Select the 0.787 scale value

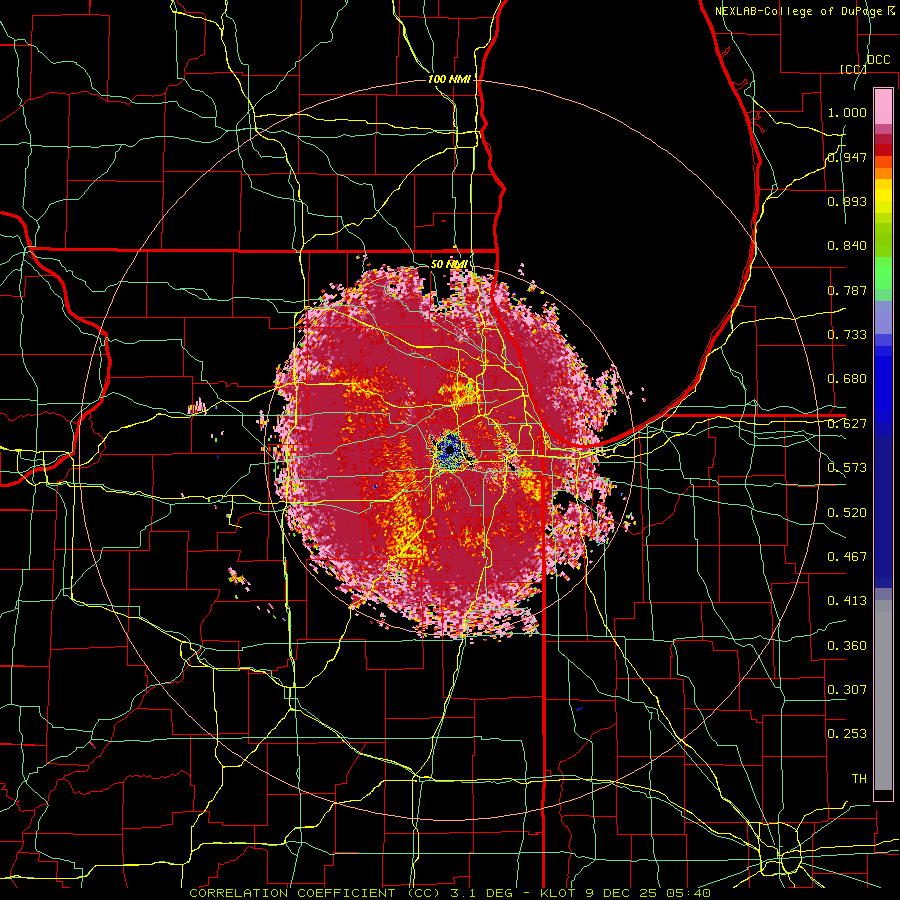[847, 290]
